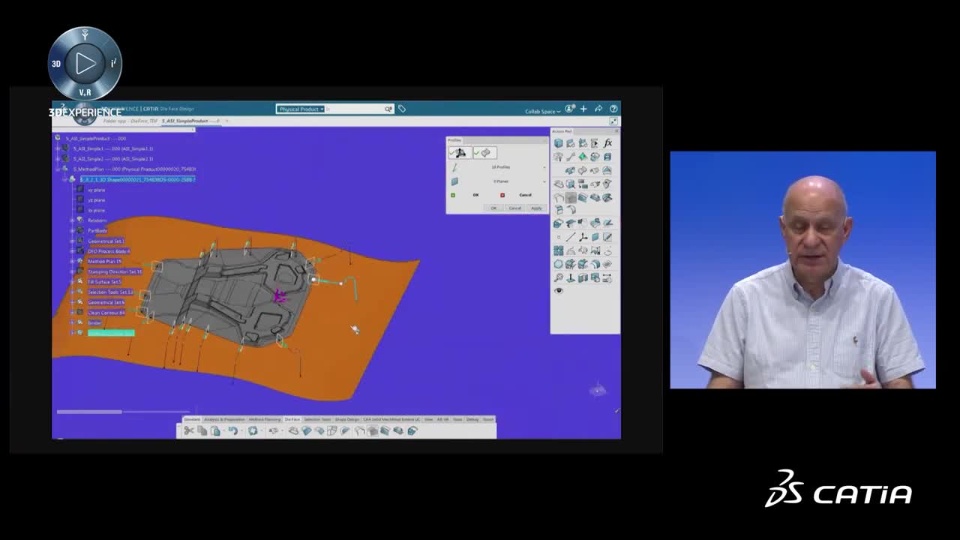Toggle the red Cancel indicator in dialog
Image resolution: width=960 pixels, height=540 pixels.
pos(502,195)
